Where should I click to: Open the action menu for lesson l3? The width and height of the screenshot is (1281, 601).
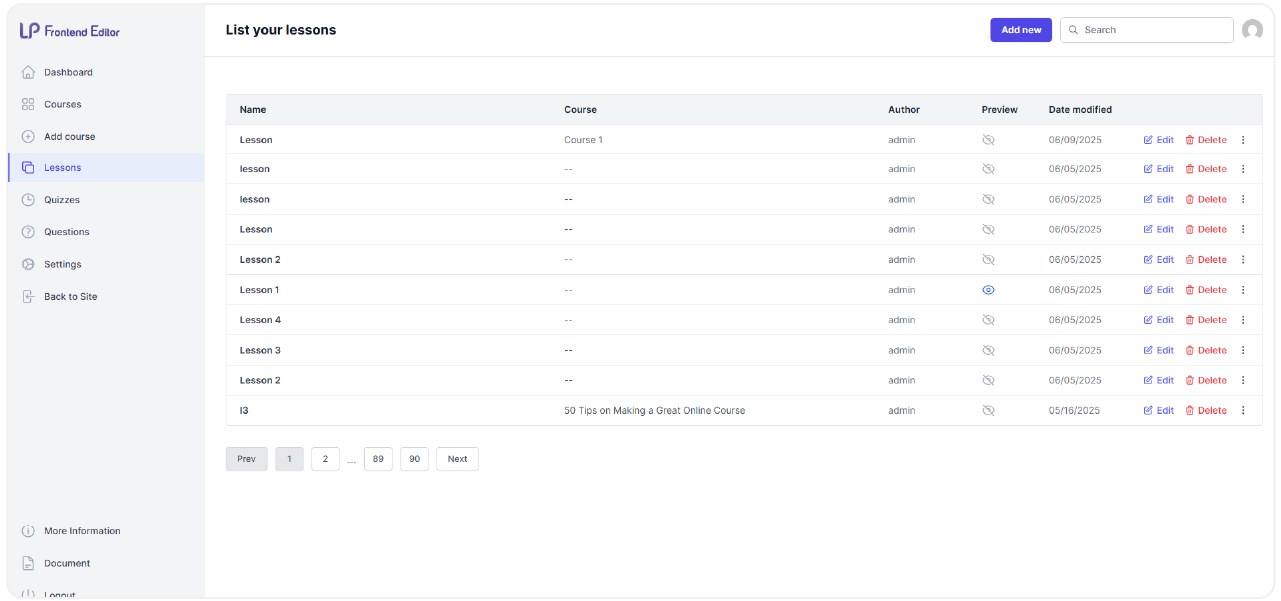click(1242, 410)
